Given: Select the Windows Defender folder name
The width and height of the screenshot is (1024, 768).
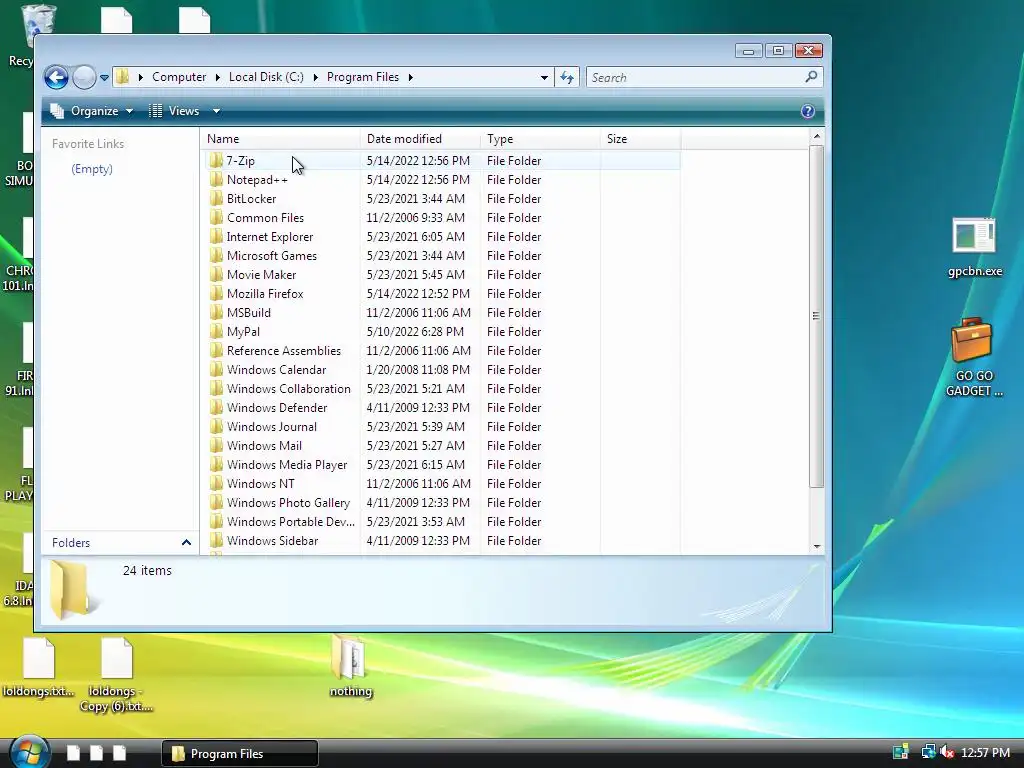Looking at the screenshot, I should click(277, 408).
